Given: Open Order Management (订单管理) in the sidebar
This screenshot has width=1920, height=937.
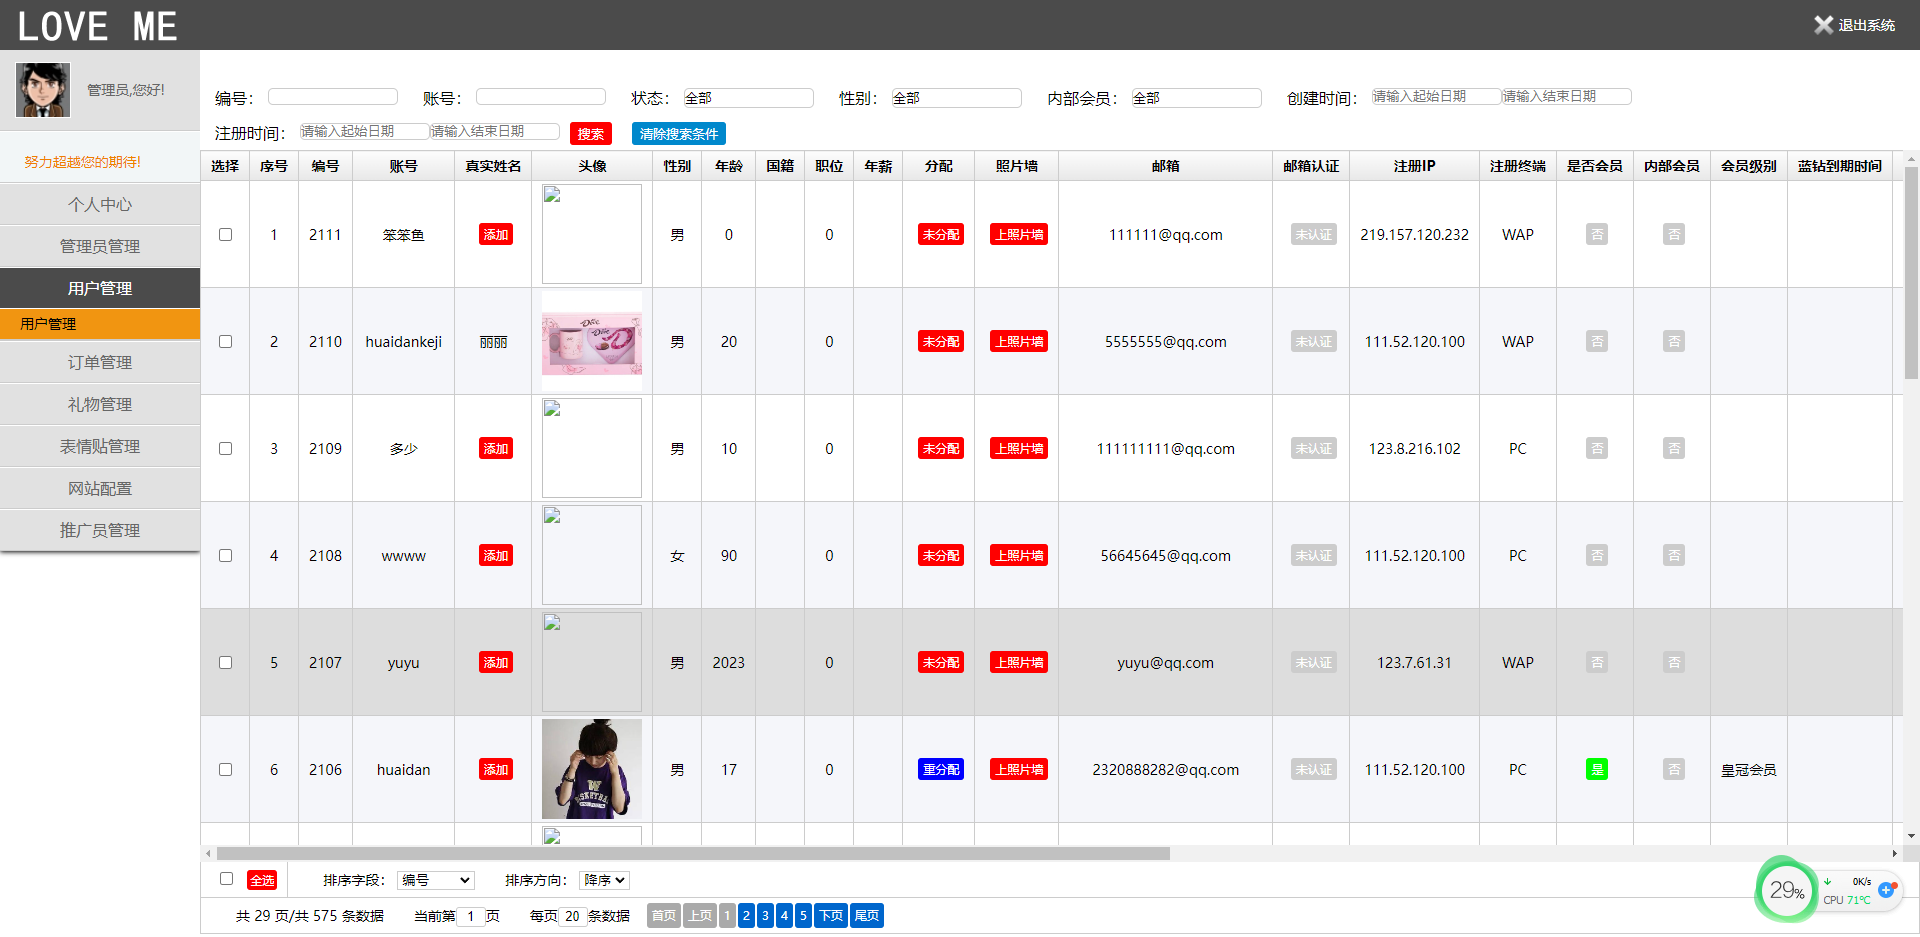Looking at the screenshot, I should tap(100, 362).
